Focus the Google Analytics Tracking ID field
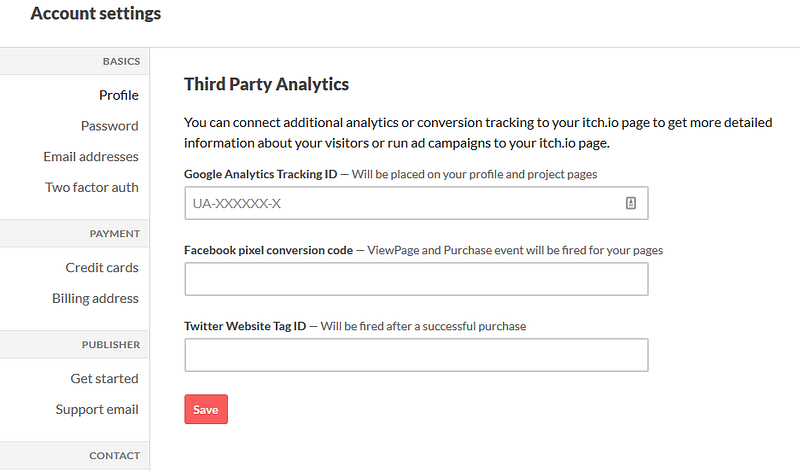The width and height of the screenshot is (800, 471). click(400, 203)
